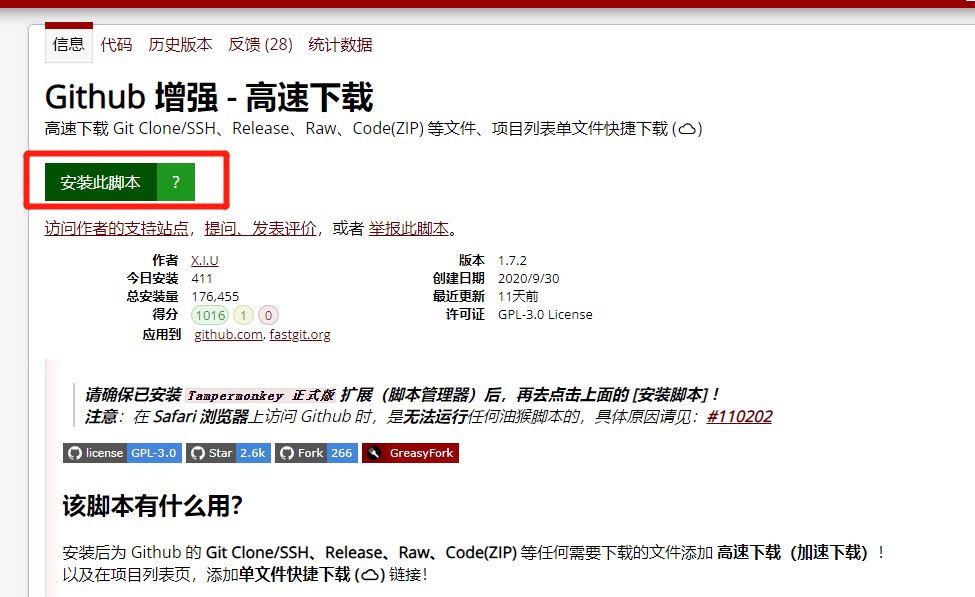Click the title Github 增强 - 高速下载
This screenshot has height=597, width=975.
point(209,97)
